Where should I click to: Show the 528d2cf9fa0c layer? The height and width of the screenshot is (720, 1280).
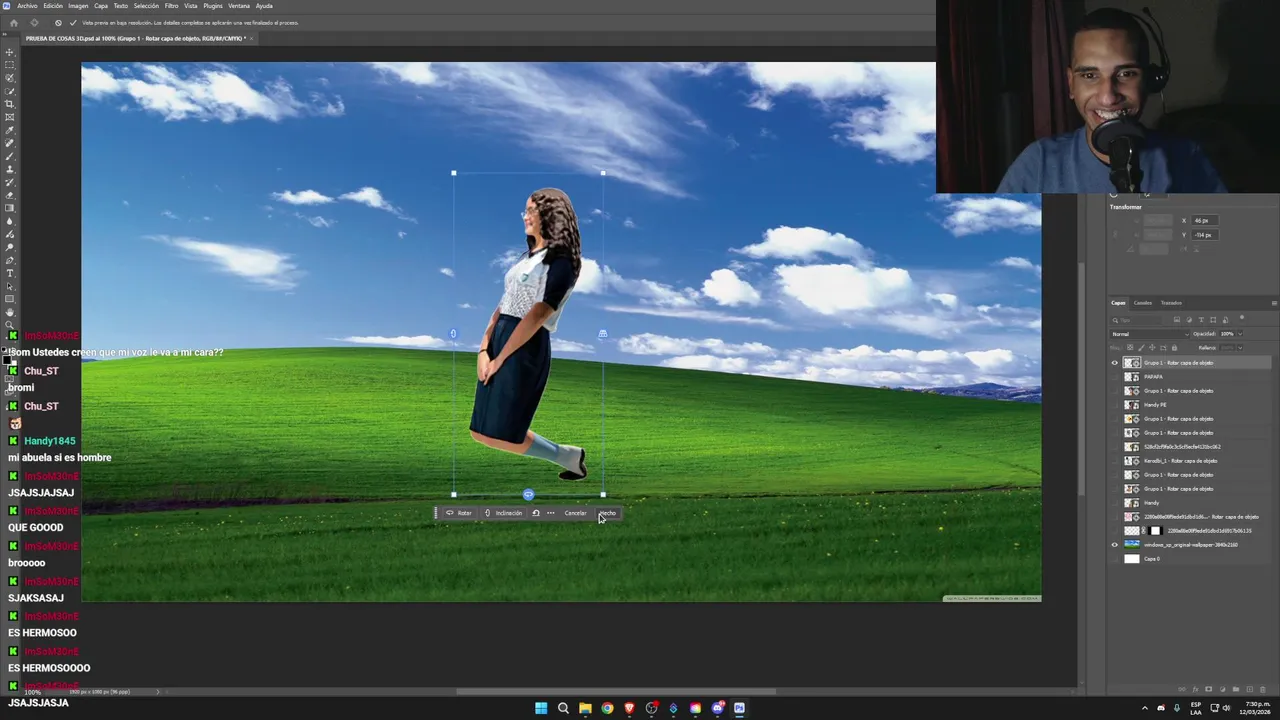point(1115,447)
